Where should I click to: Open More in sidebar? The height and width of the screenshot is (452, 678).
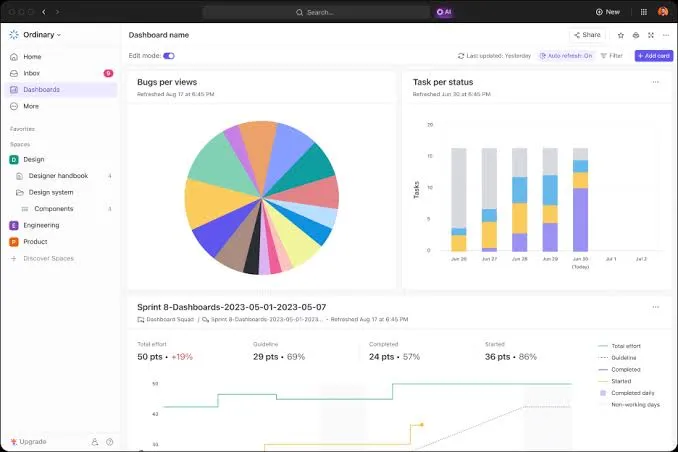pyautogui.click(x=61, y=106)
